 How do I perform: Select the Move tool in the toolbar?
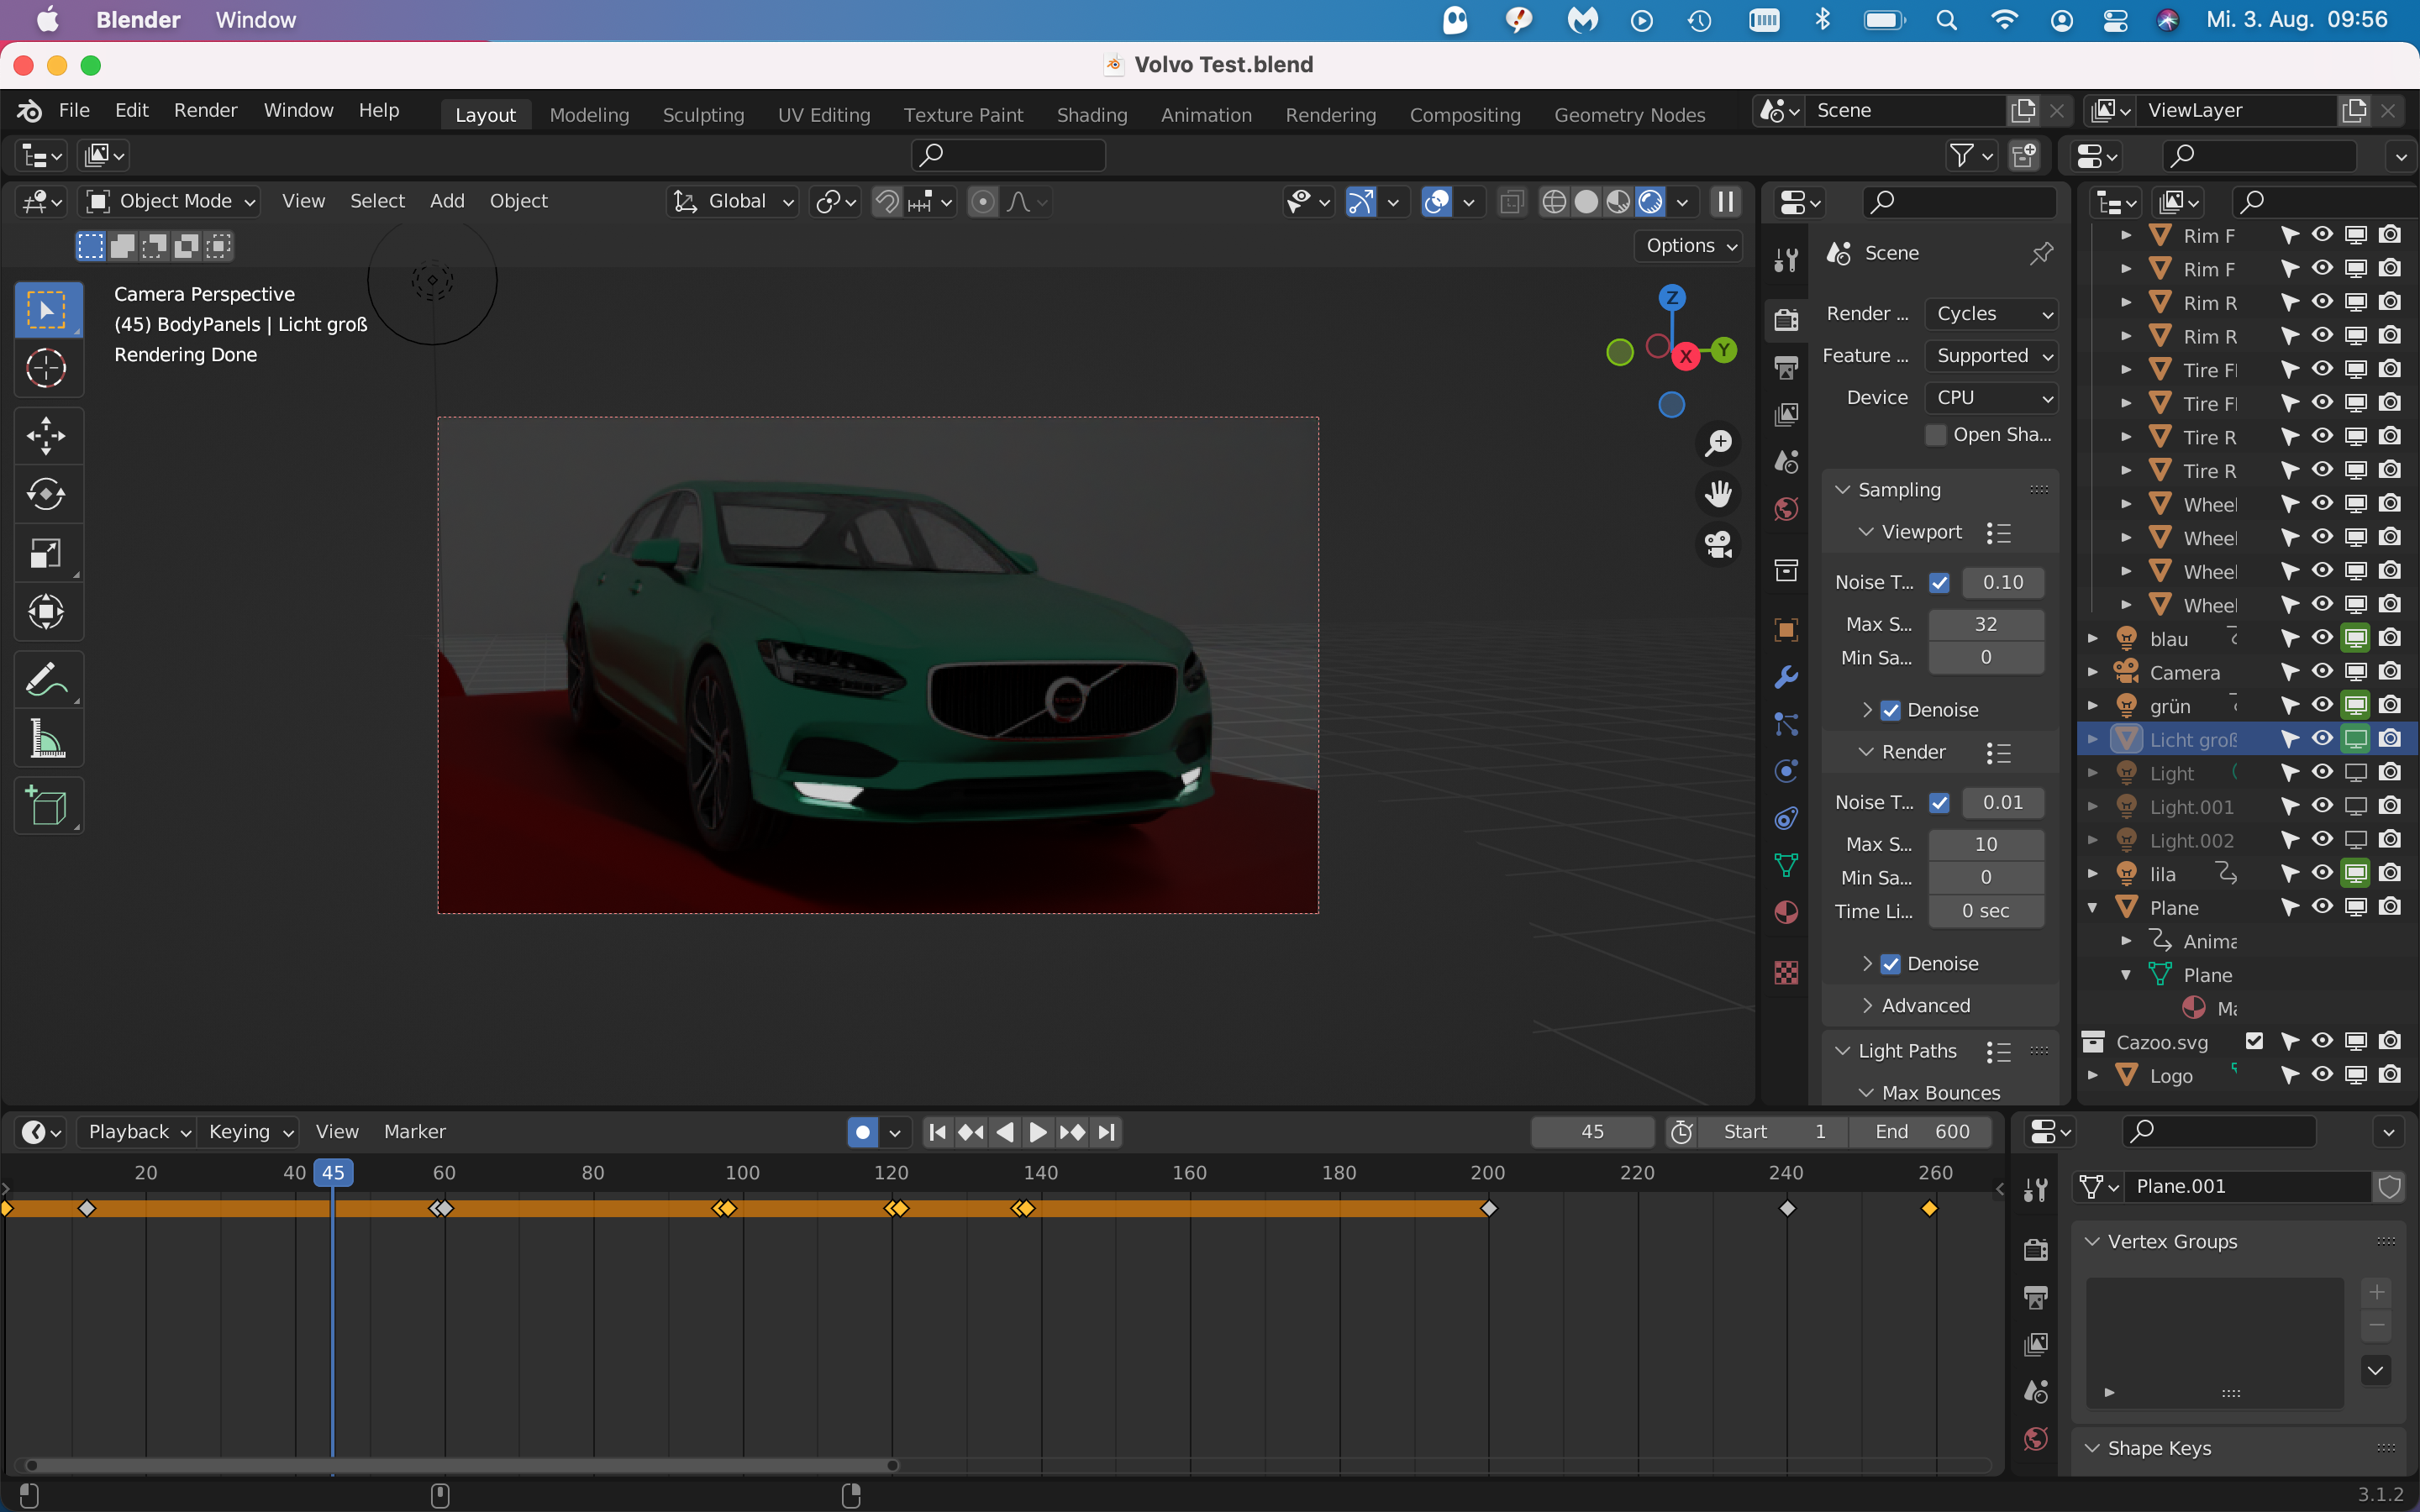pyautogui.click(x=46, y=435)
